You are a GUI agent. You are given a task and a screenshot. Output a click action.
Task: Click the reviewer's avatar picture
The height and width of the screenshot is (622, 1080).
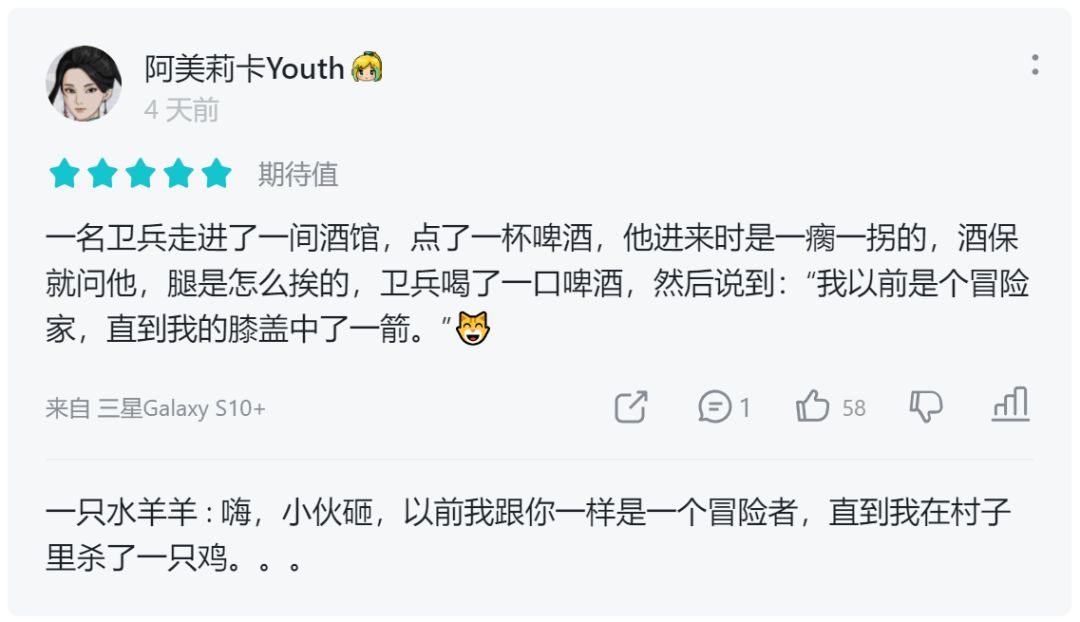click(x=84, y=84)
